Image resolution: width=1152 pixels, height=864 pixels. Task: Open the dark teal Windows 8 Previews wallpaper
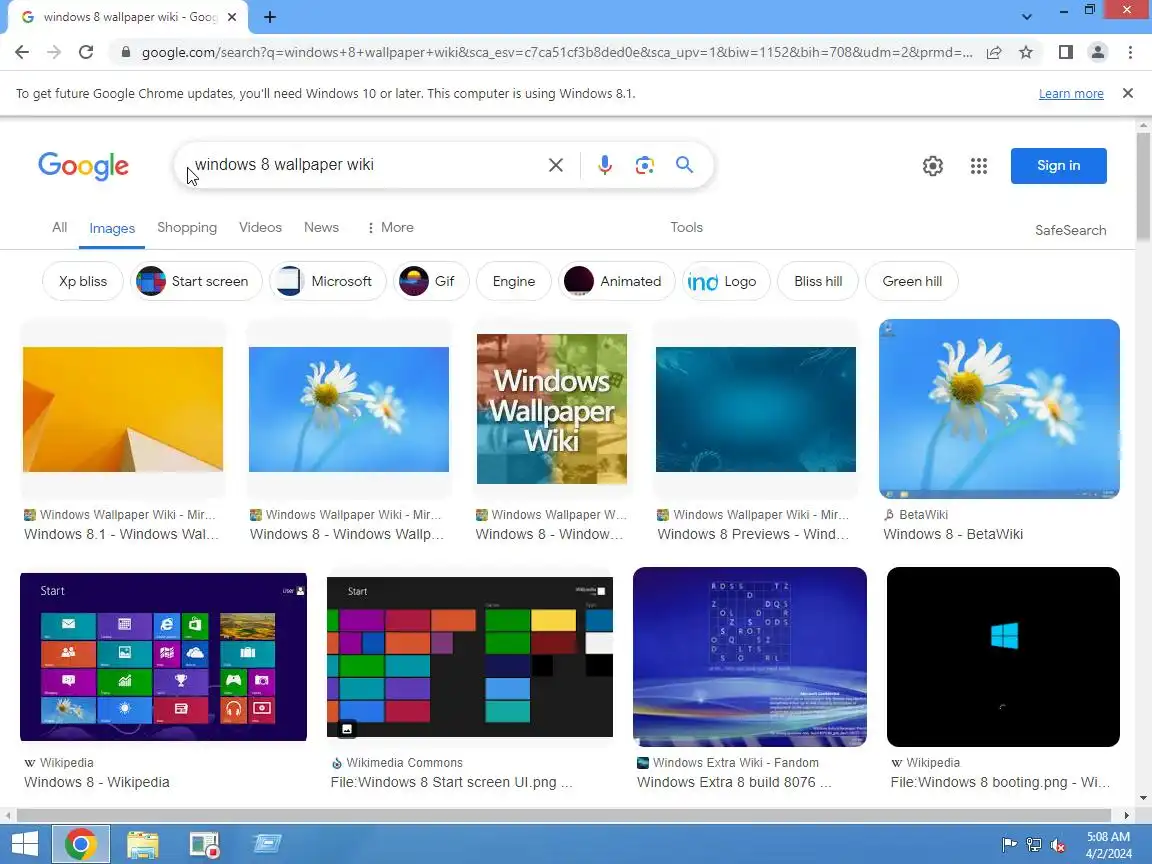point(755,409)
